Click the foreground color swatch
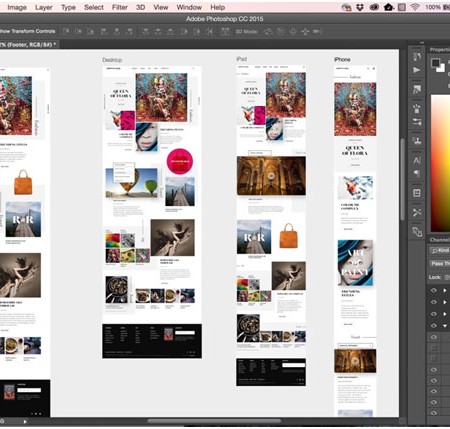Viewport: 450px width, 429px height. pyautogui.click(x=435, y=62)
